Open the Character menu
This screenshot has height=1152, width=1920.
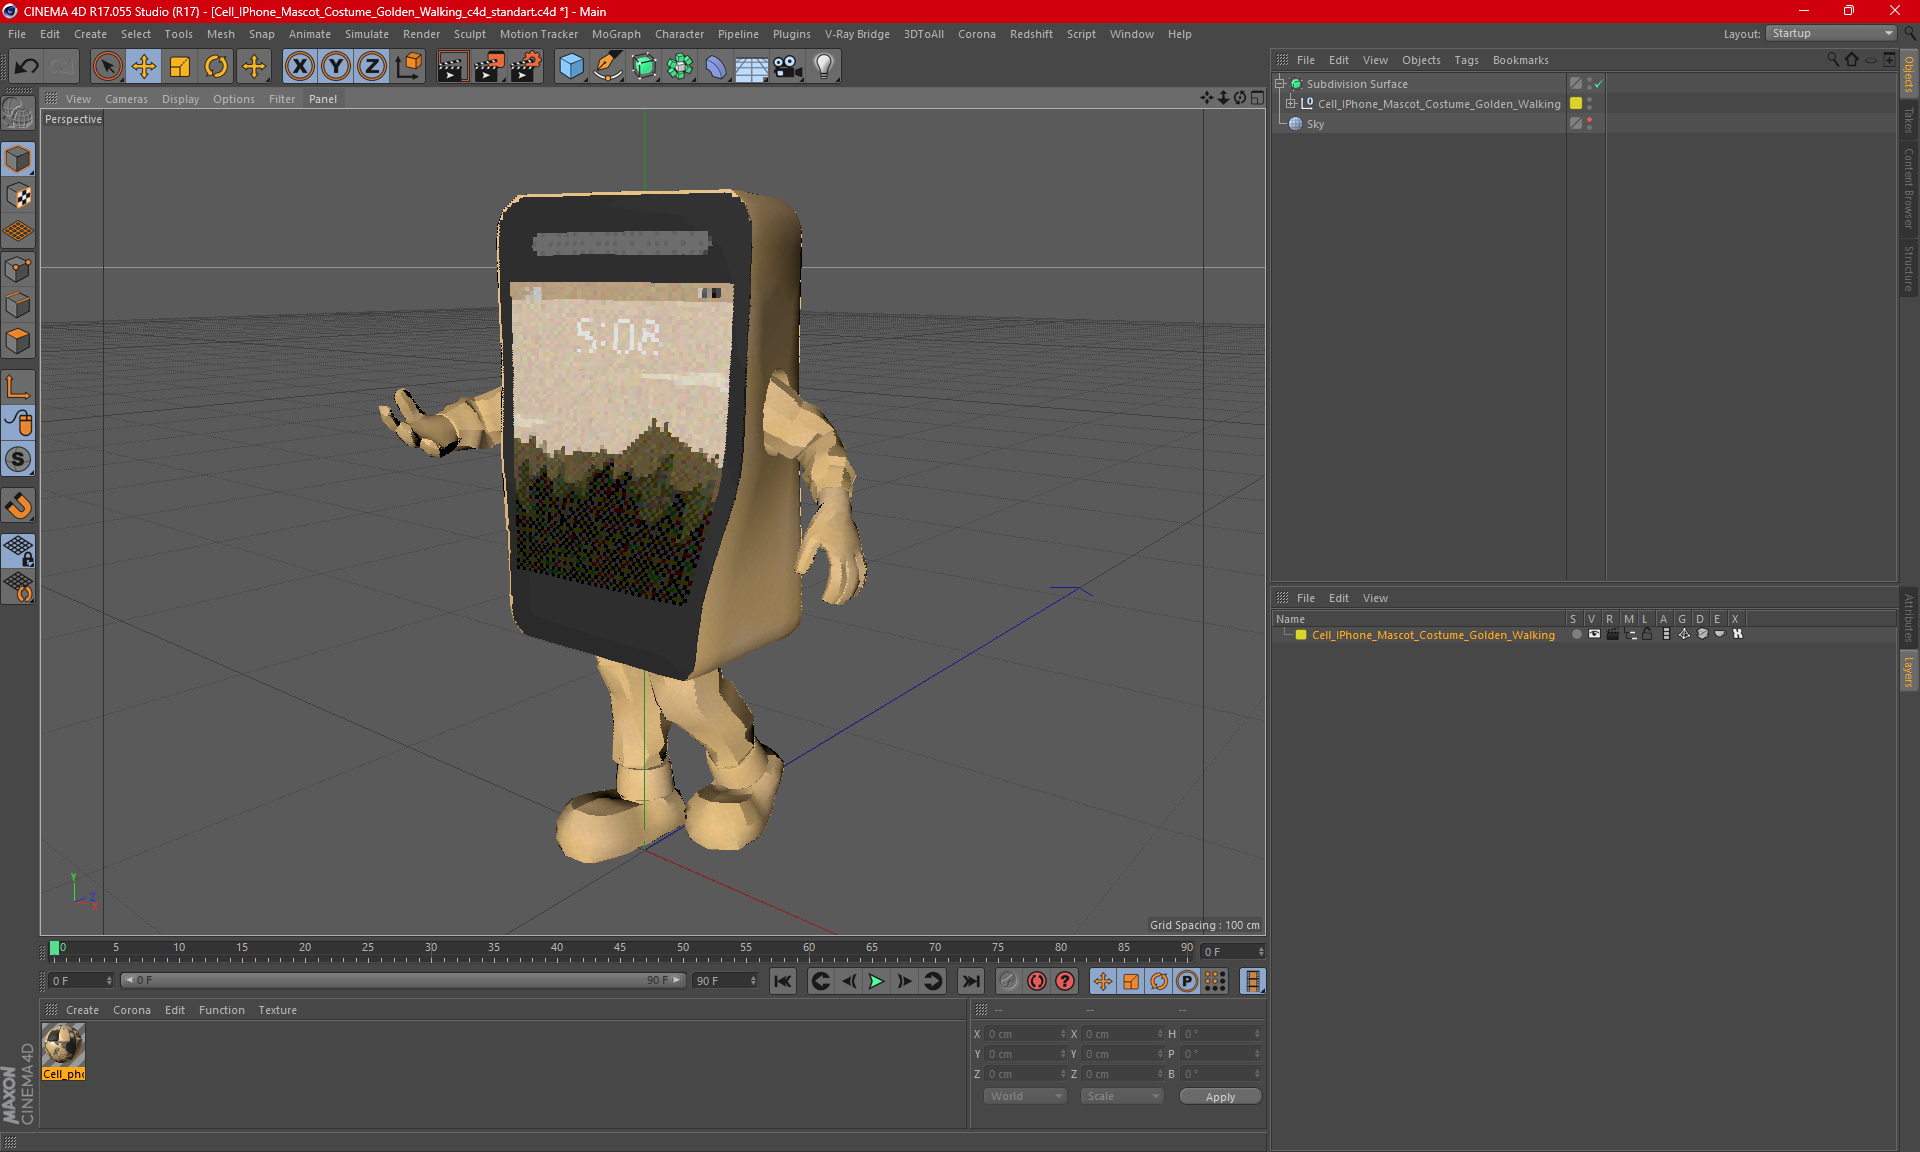click(x=679, y=34)
